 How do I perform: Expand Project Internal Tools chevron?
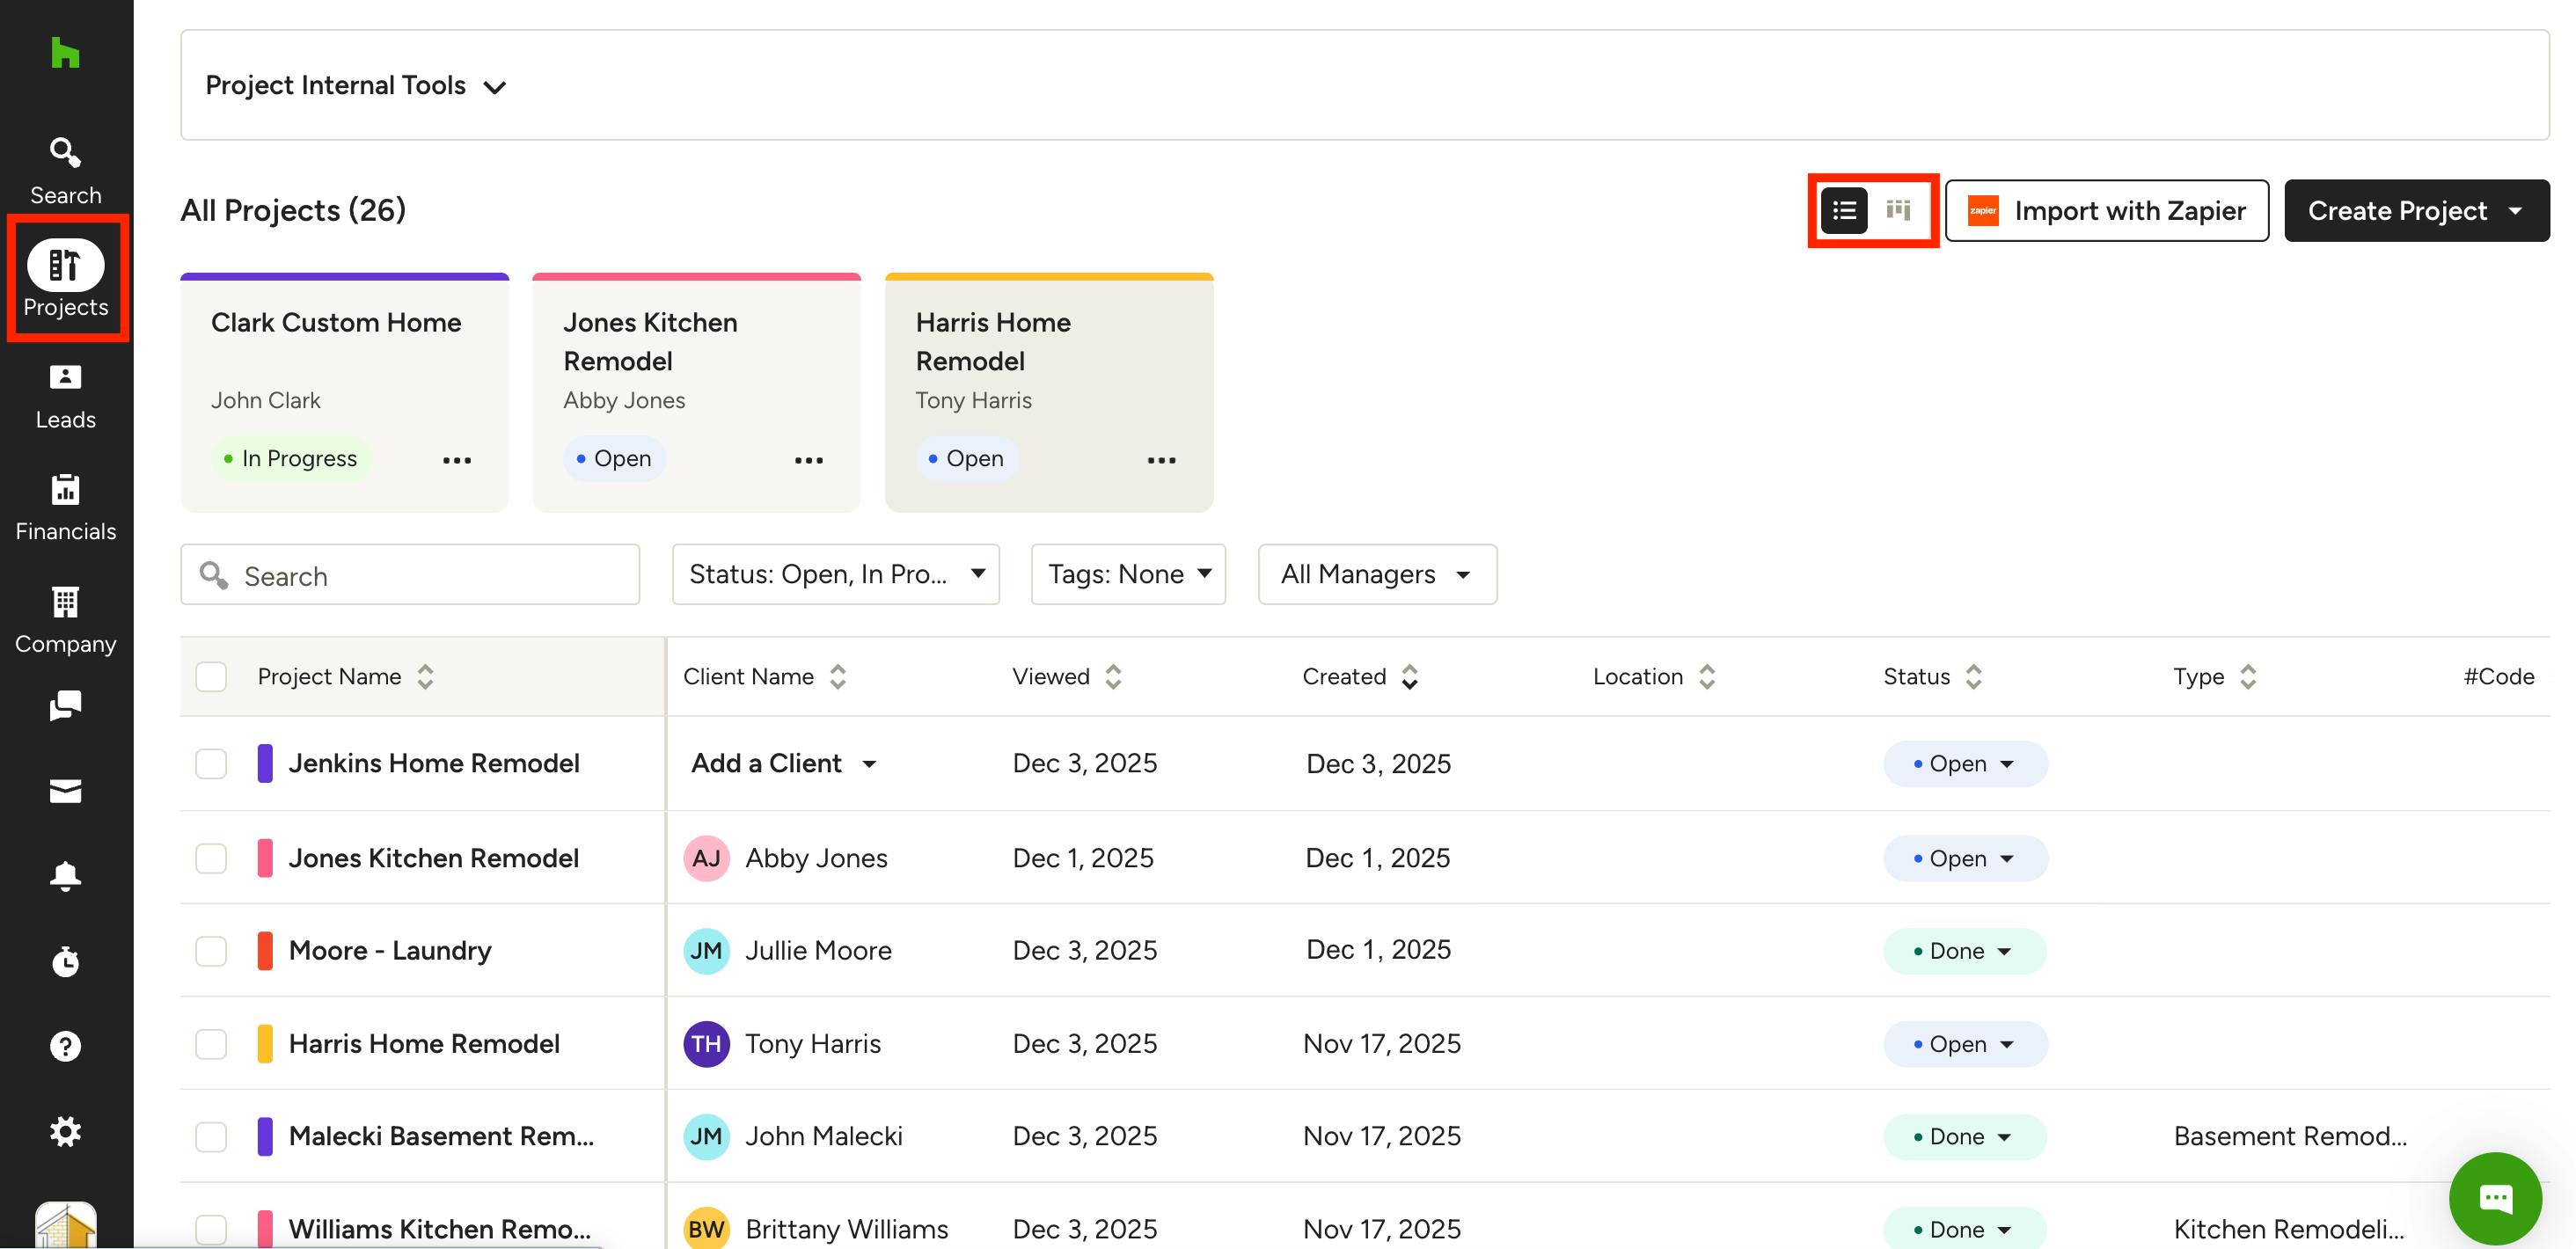(495, 87)
